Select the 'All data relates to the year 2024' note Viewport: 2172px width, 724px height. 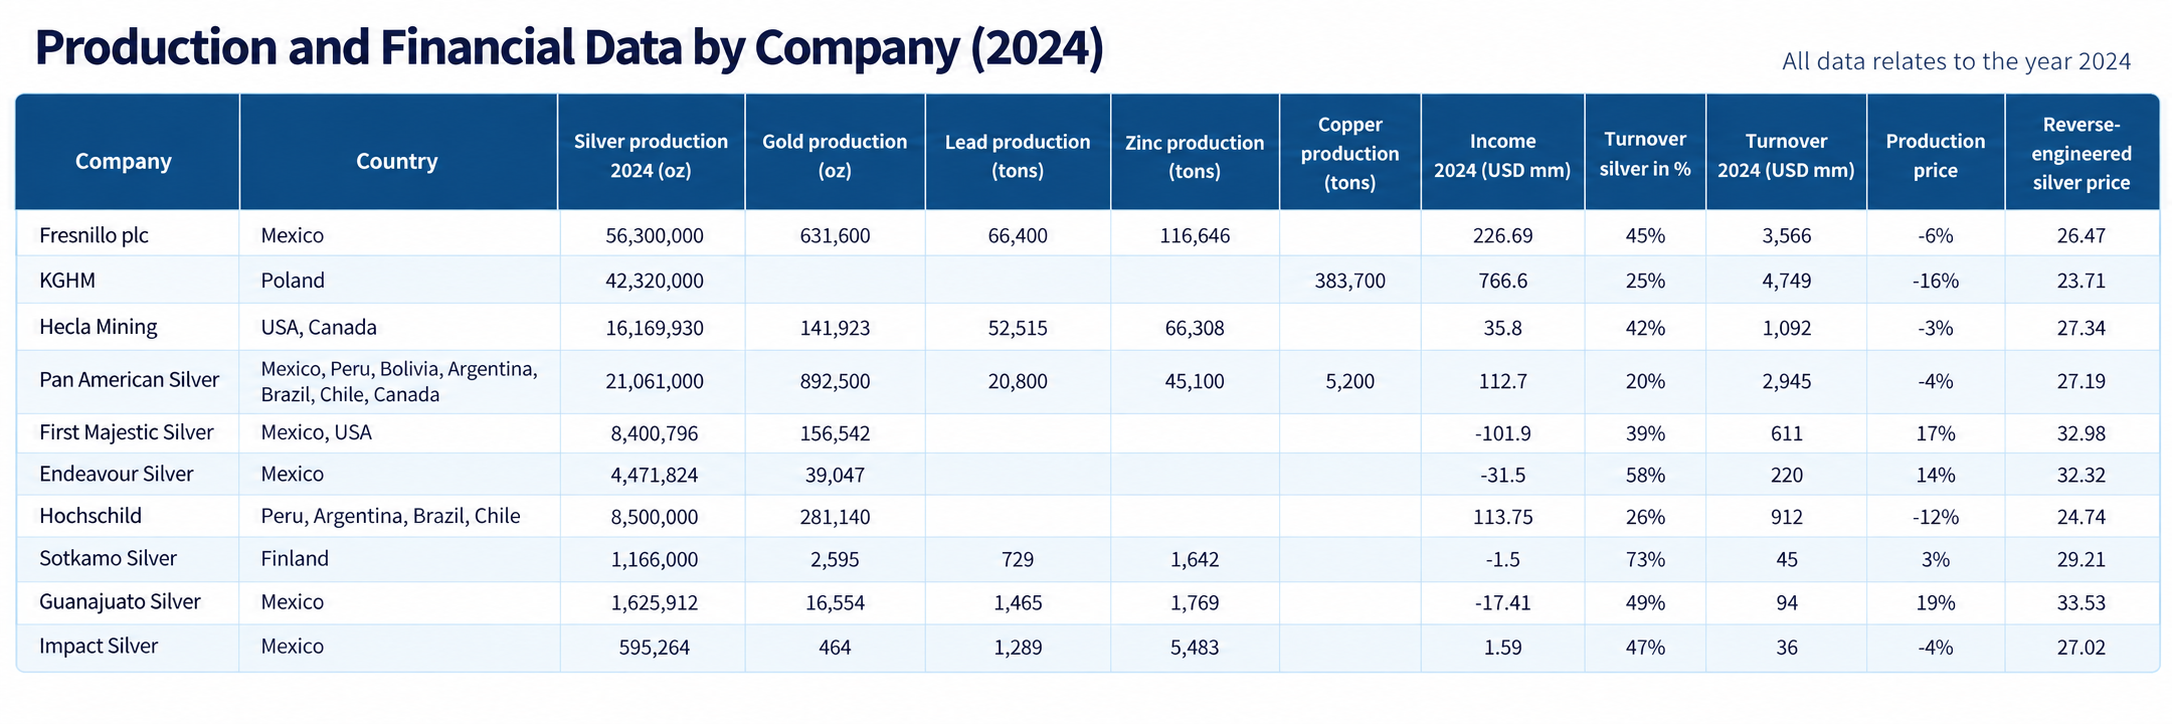pyautogui.click(x=1957, y=61)
